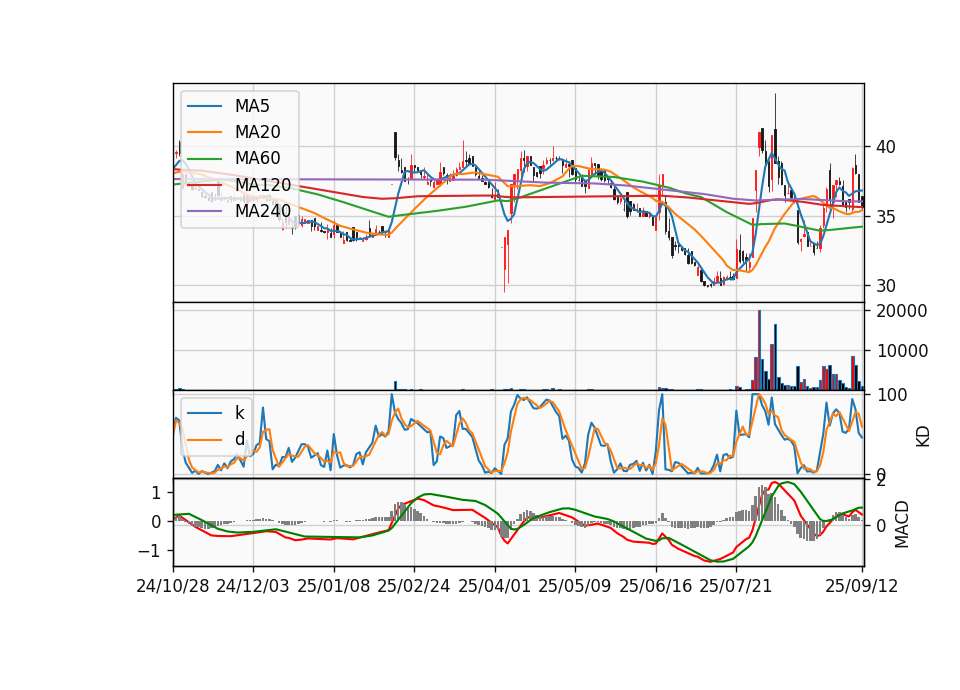Click the price axis value 40

click(x=885, y=147)
